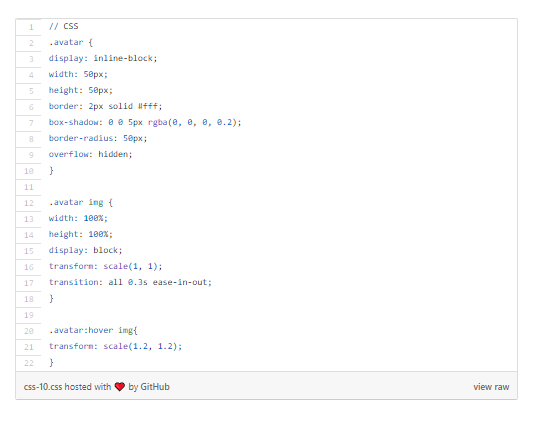Click the '// CSS' comment line
The width and height of the screenshot is (536, 422).
pyautogui.click(x=64, y=26)
